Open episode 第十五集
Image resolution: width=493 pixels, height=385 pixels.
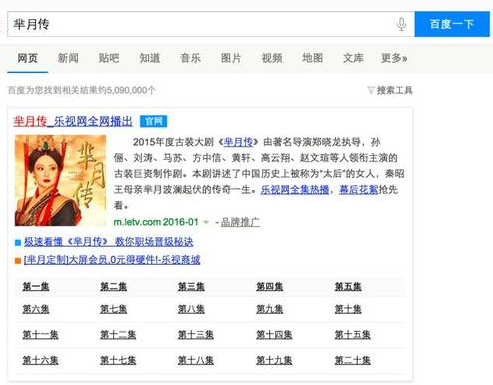tap(353, 334)
